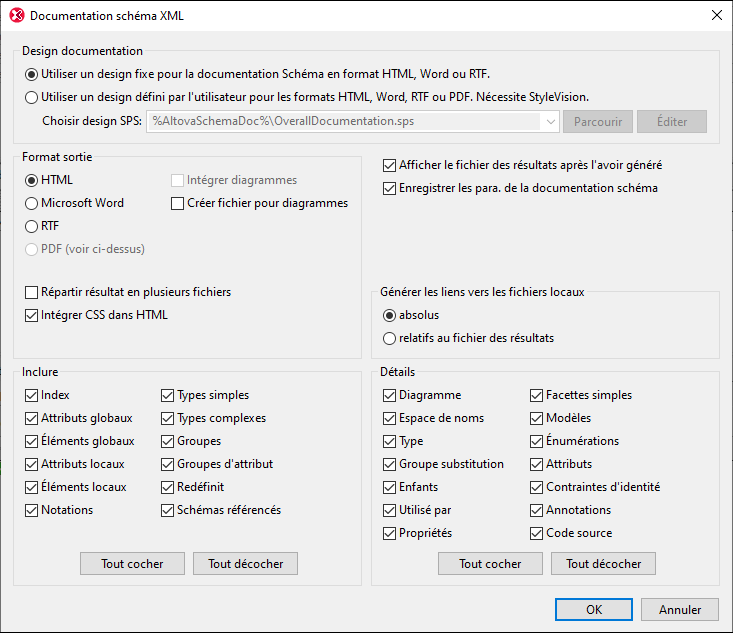Uncheck the Index include option
The width and height of the screenshot is (733, 633).
tap(32, 395)
